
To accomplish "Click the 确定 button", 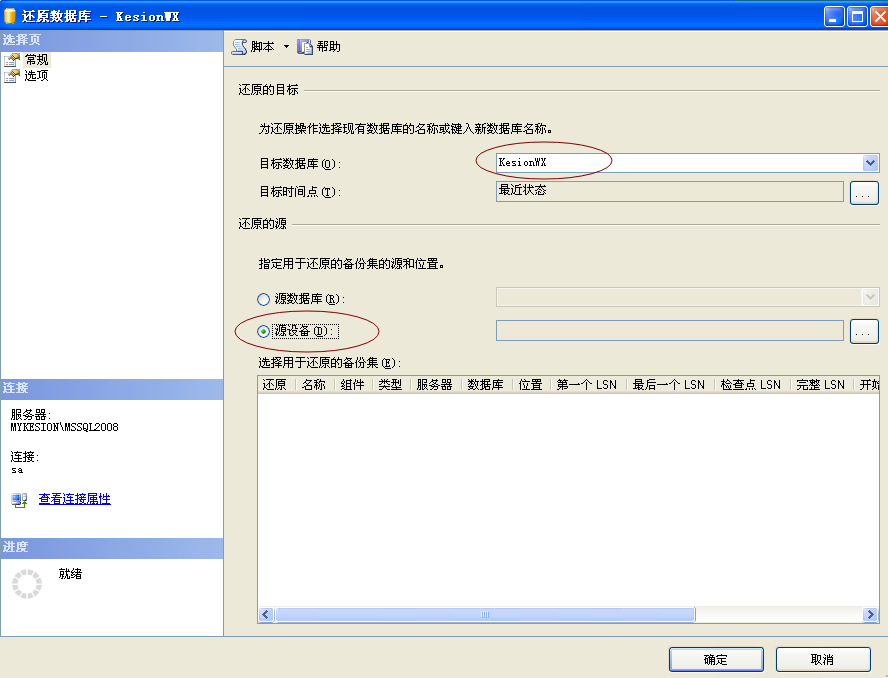I will coord(716,659).
